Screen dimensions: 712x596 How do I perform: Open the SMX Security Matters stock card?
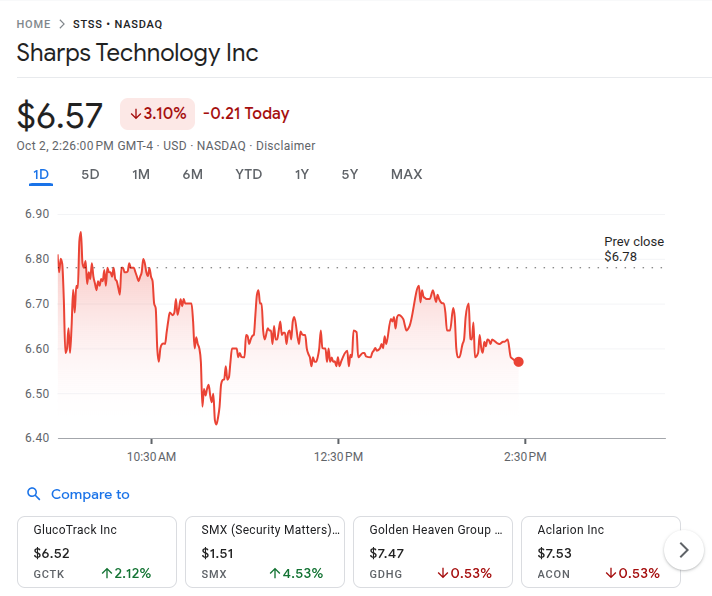click(x=264, y=551)
